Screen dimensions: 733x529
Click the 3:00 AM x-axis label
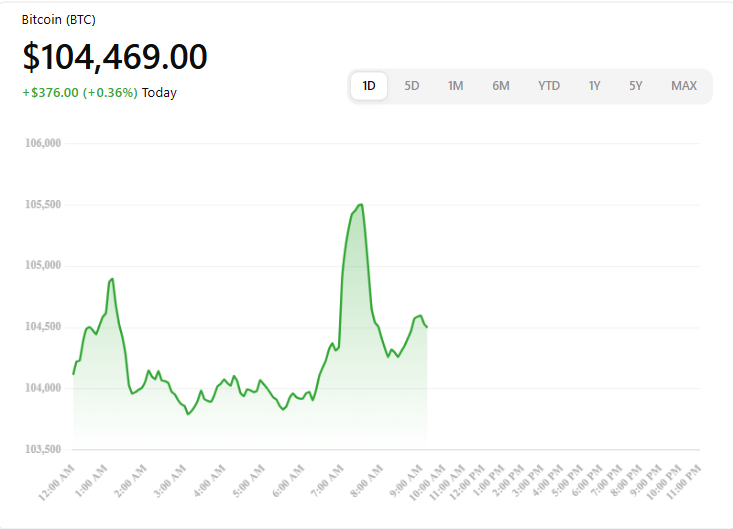pos(170,480)
